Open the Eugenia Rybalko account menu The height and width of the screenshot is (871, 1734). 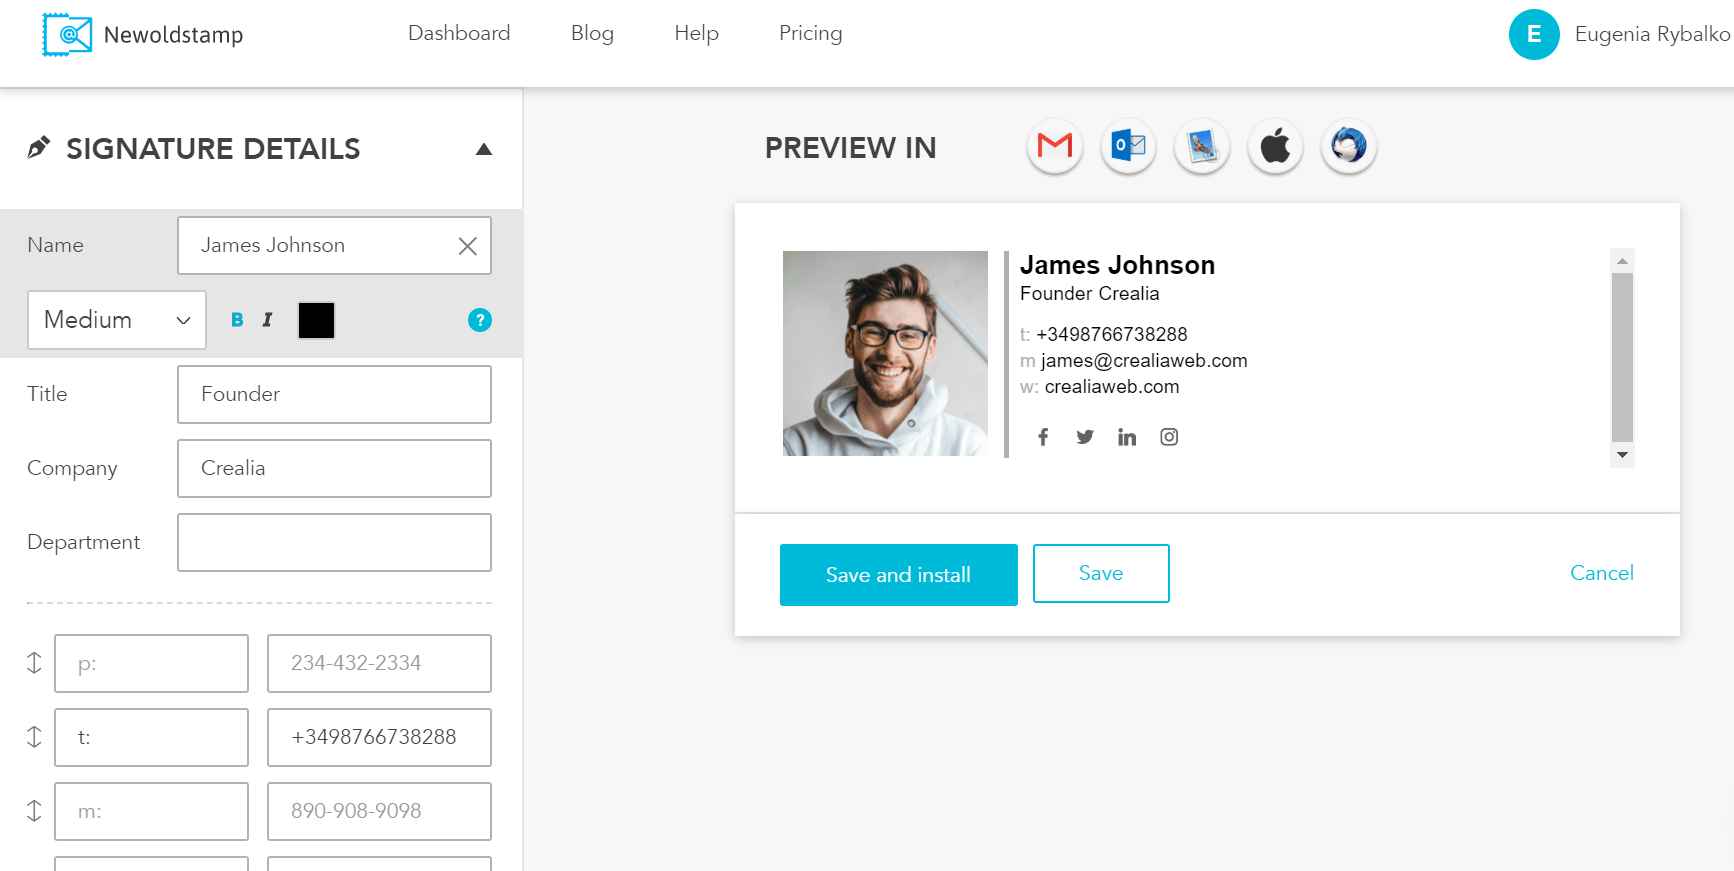coord(1652,34)
